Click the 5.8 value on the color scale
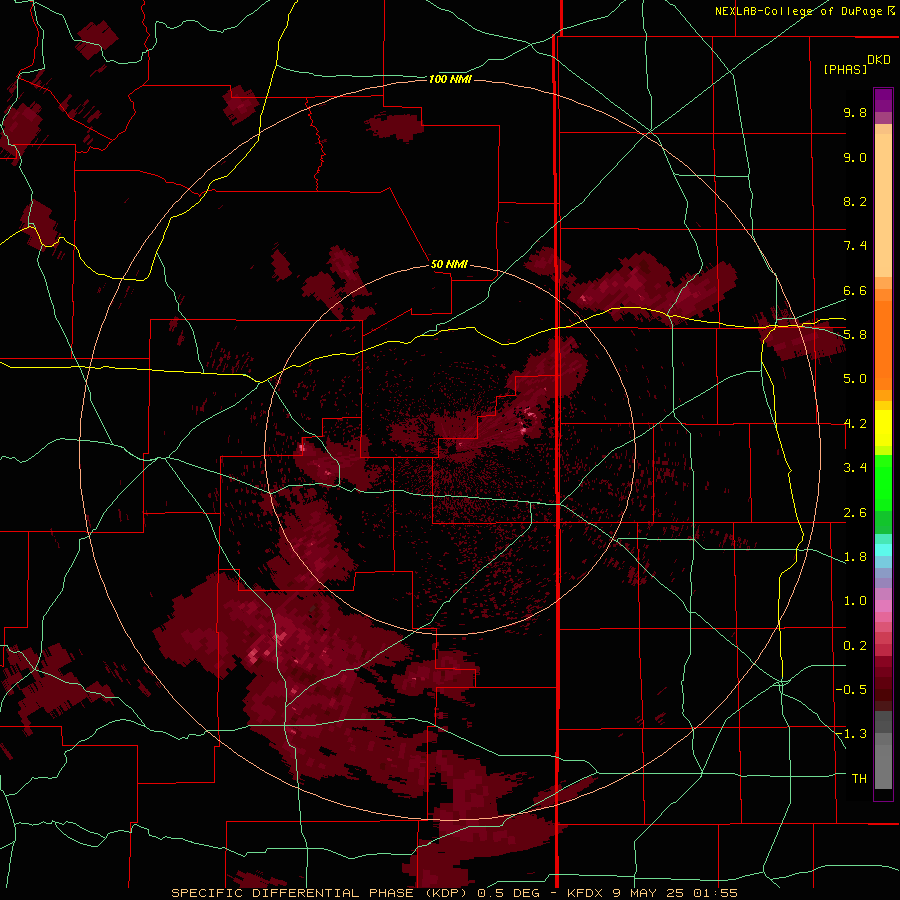The height and width of the screenshot is (900, 900). click(x=855, y=335)
